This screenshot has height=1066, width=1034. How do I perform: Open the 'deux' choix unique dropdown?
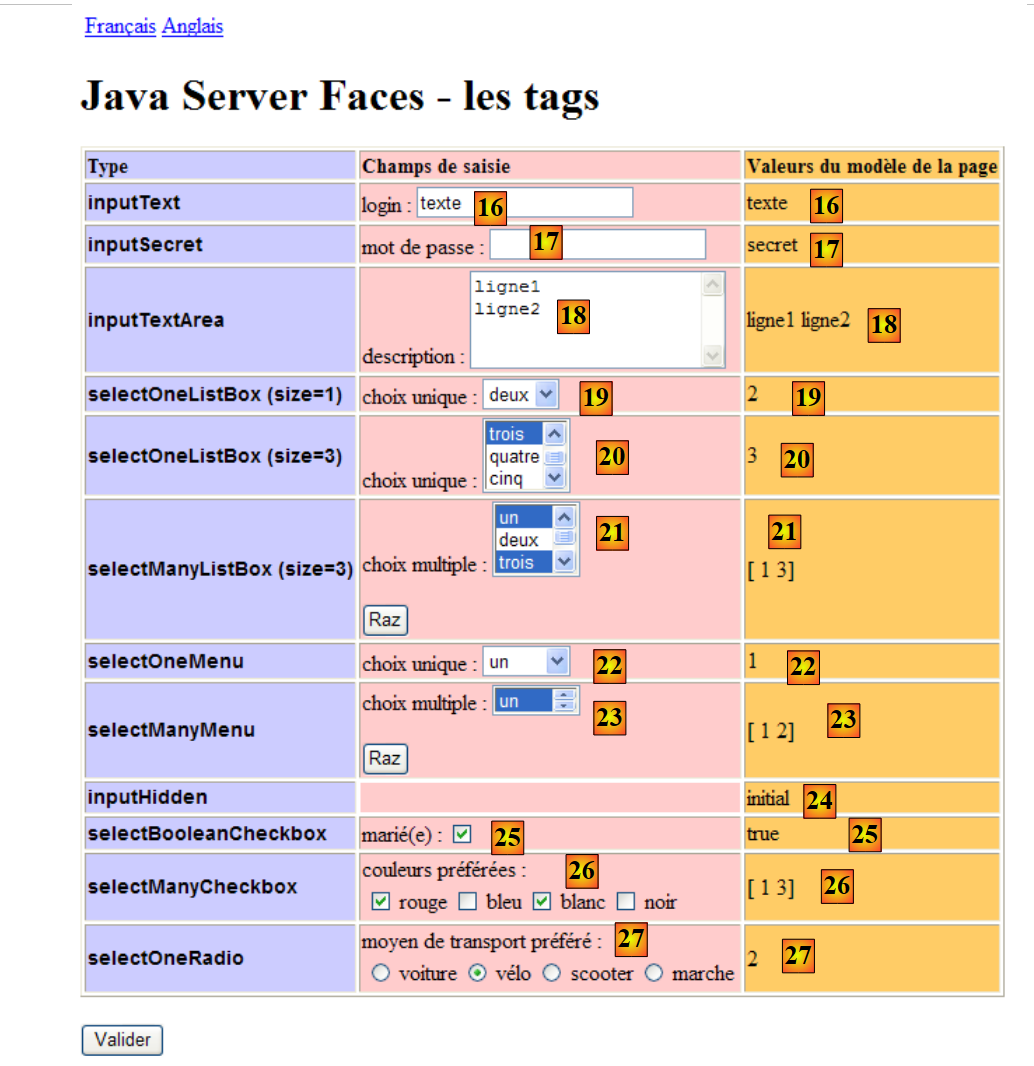coord(520,395)
